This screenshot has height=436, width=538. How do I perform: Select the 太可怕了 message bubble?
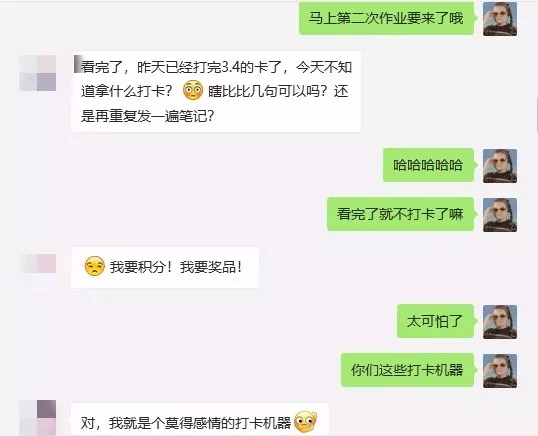[x=435, y=321]
